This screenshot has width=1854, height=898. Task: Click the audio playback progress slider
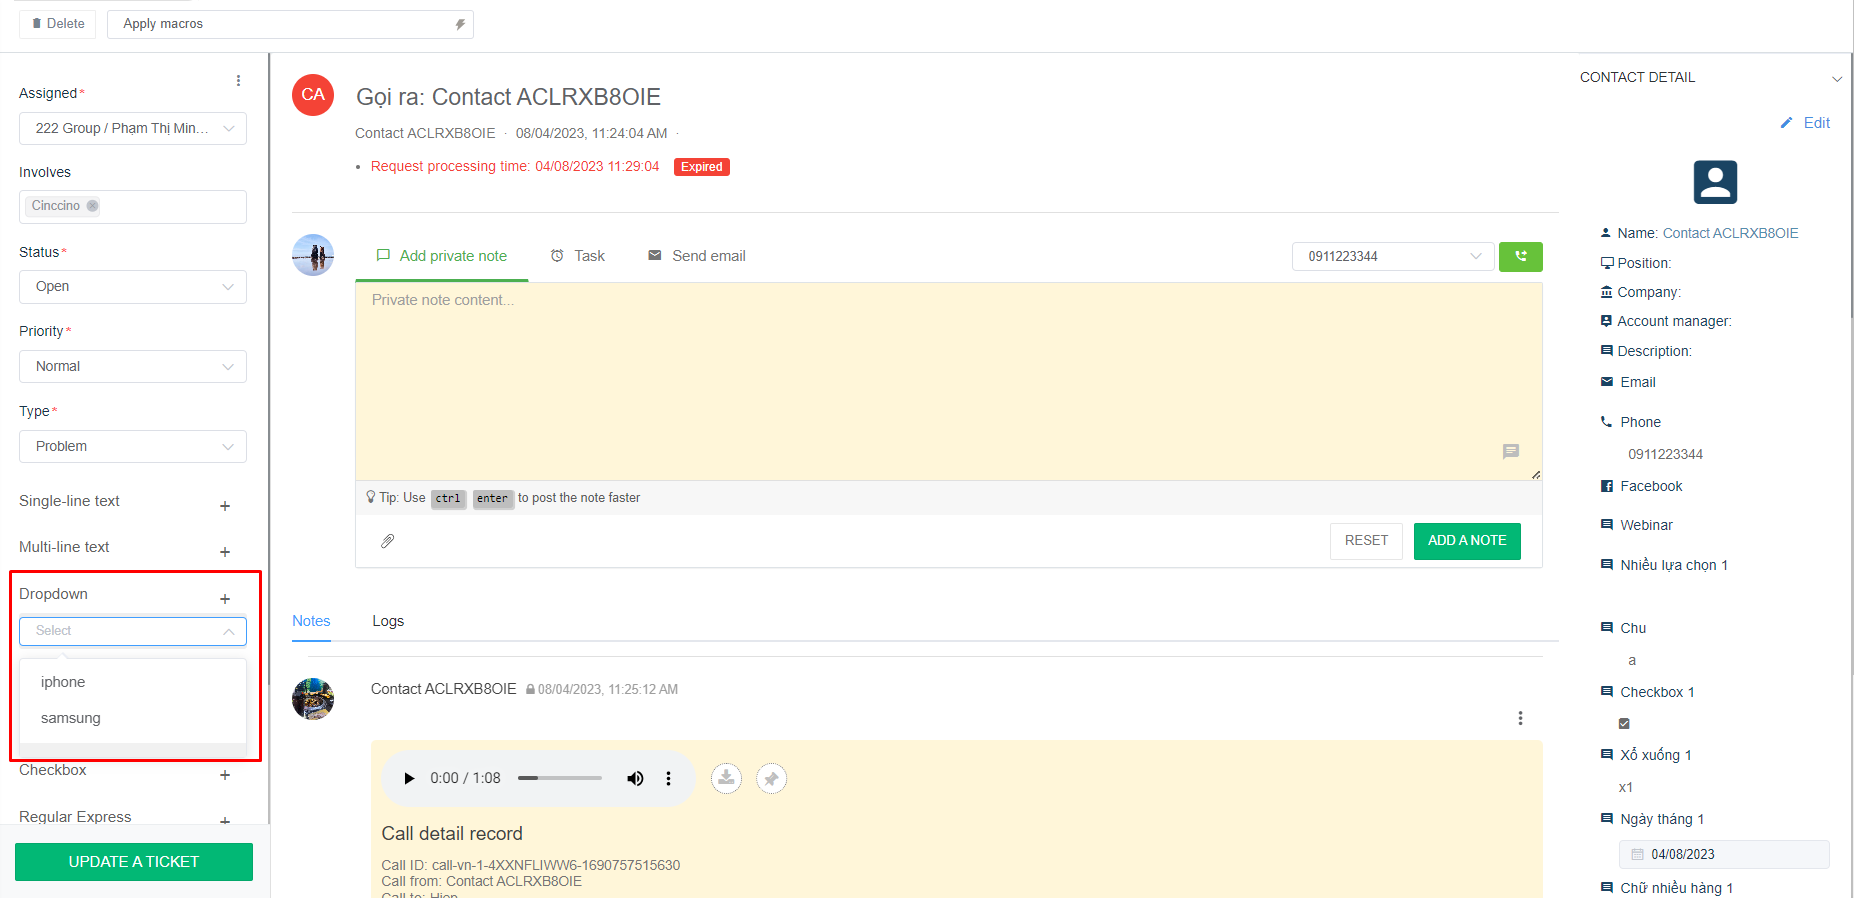560,778
